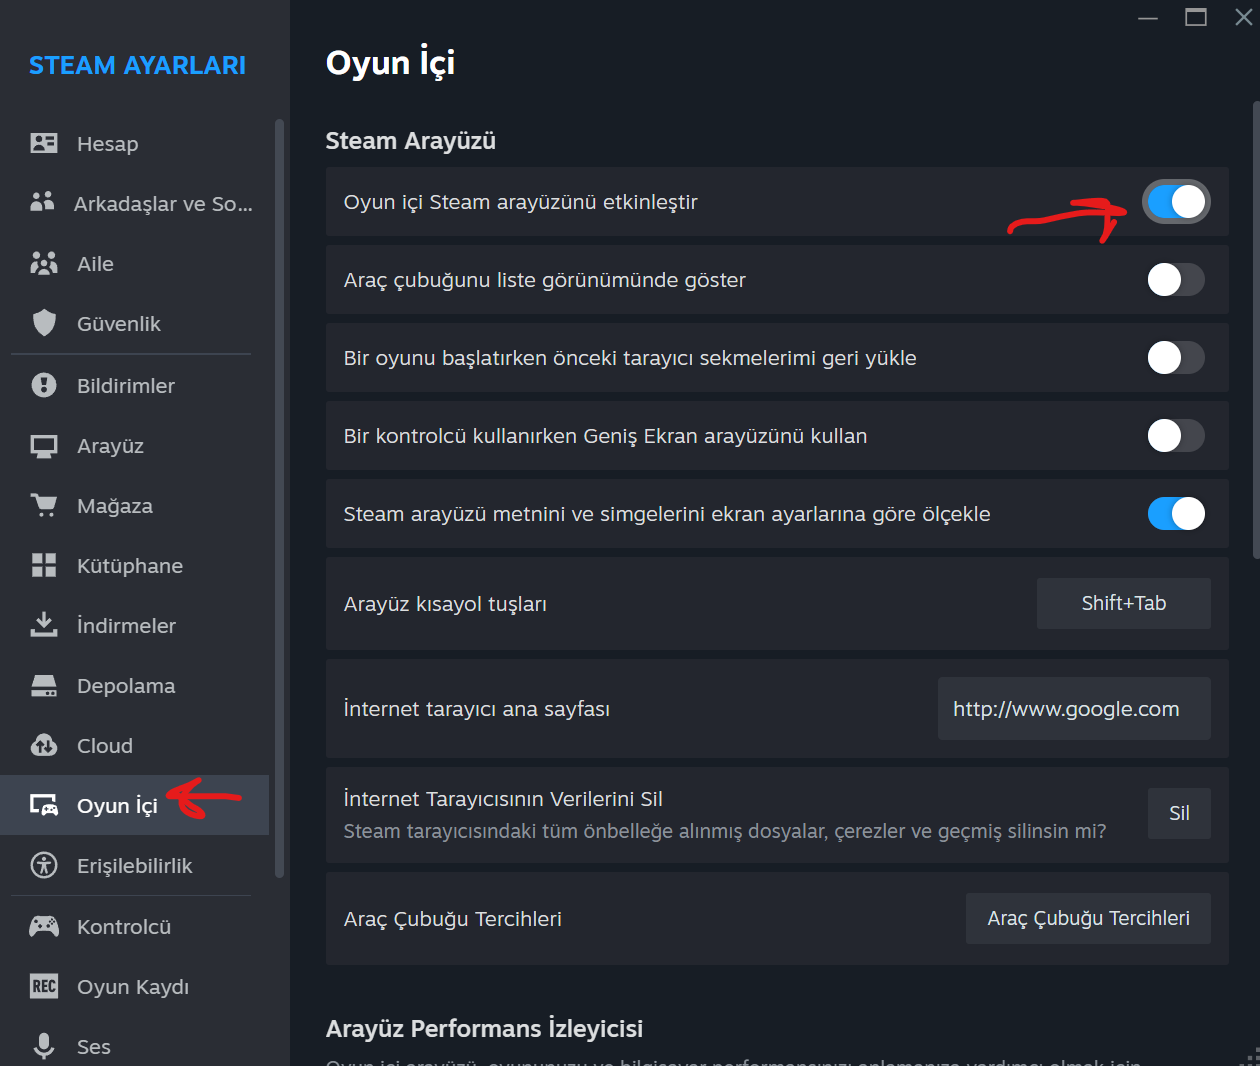Open Depolama settings

coord(135,685)
